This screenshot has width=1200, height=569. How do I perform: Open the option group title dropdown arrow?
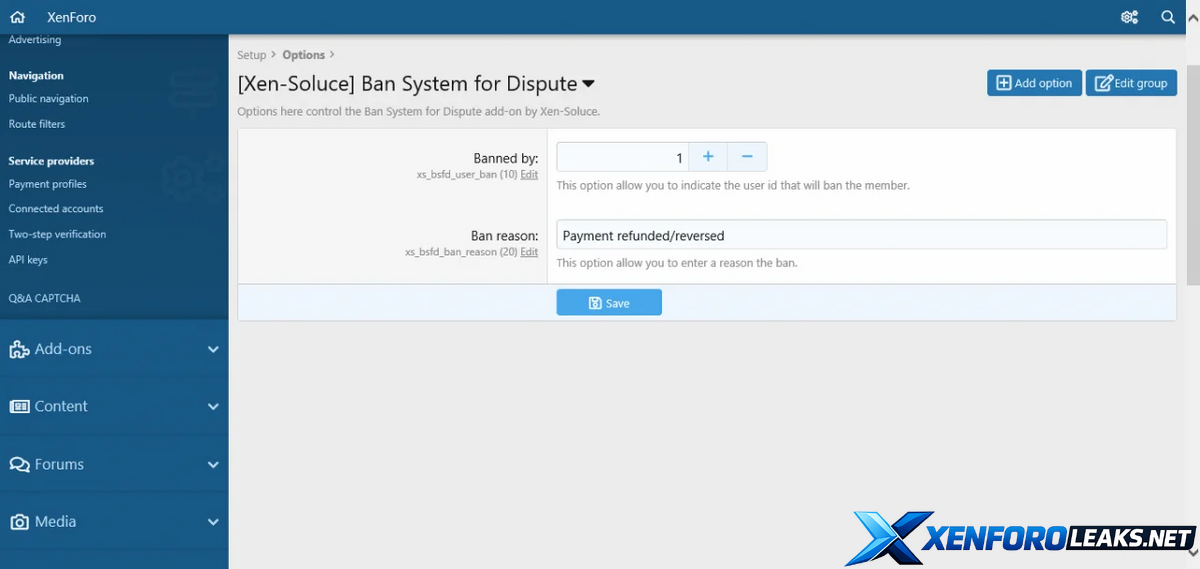(588, 85)
